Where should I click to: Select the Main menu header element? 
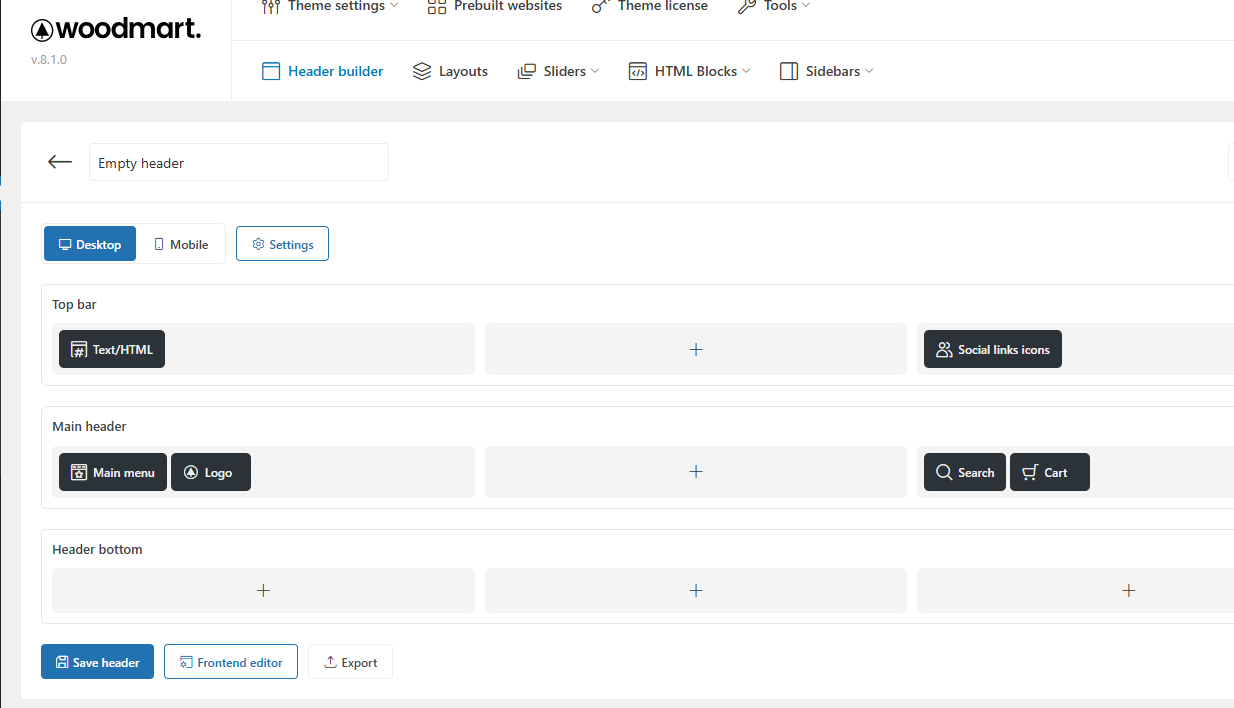pyautogui.click(x=113, y=472)
